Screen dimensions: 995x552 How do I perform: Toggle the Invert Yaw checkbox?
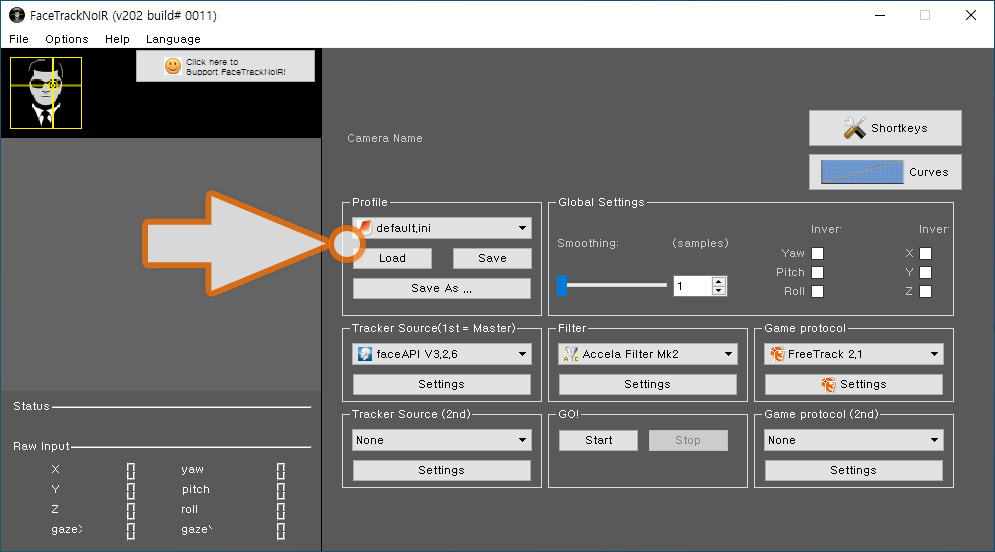click(817, 254)
